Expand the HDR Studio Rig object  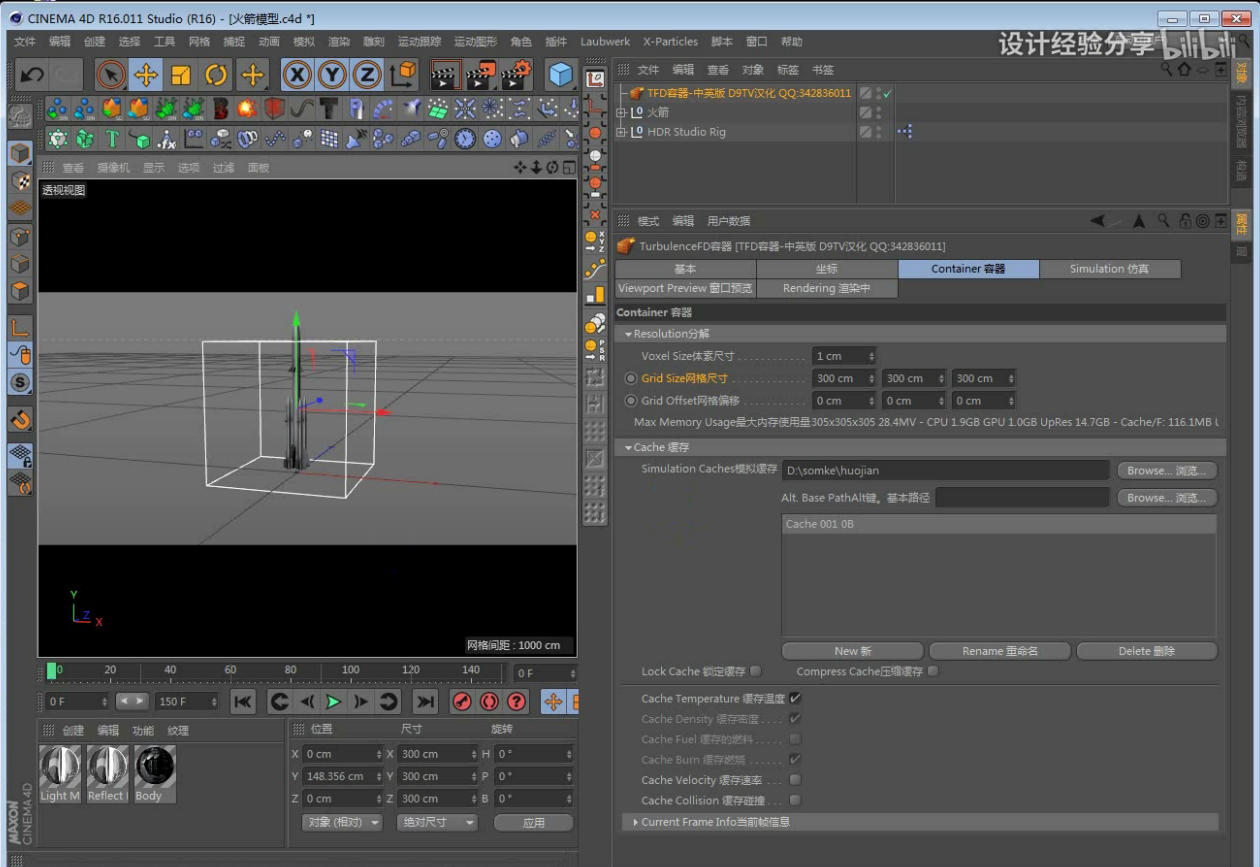coord(621,132)
